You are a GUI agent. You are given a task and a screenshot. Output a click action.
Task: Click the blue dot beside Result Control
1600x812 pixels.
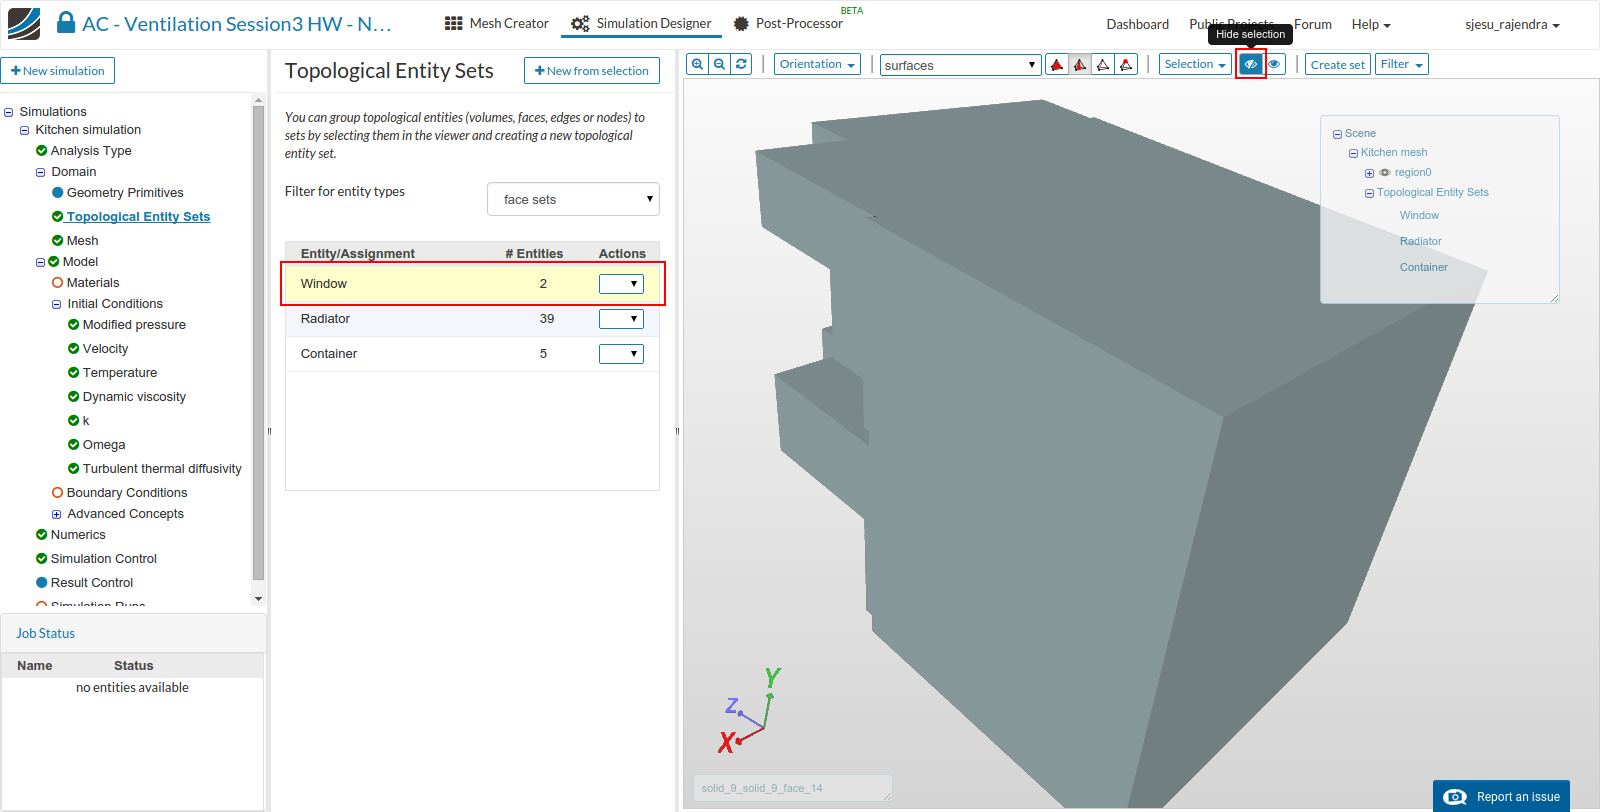coord(41,583)
